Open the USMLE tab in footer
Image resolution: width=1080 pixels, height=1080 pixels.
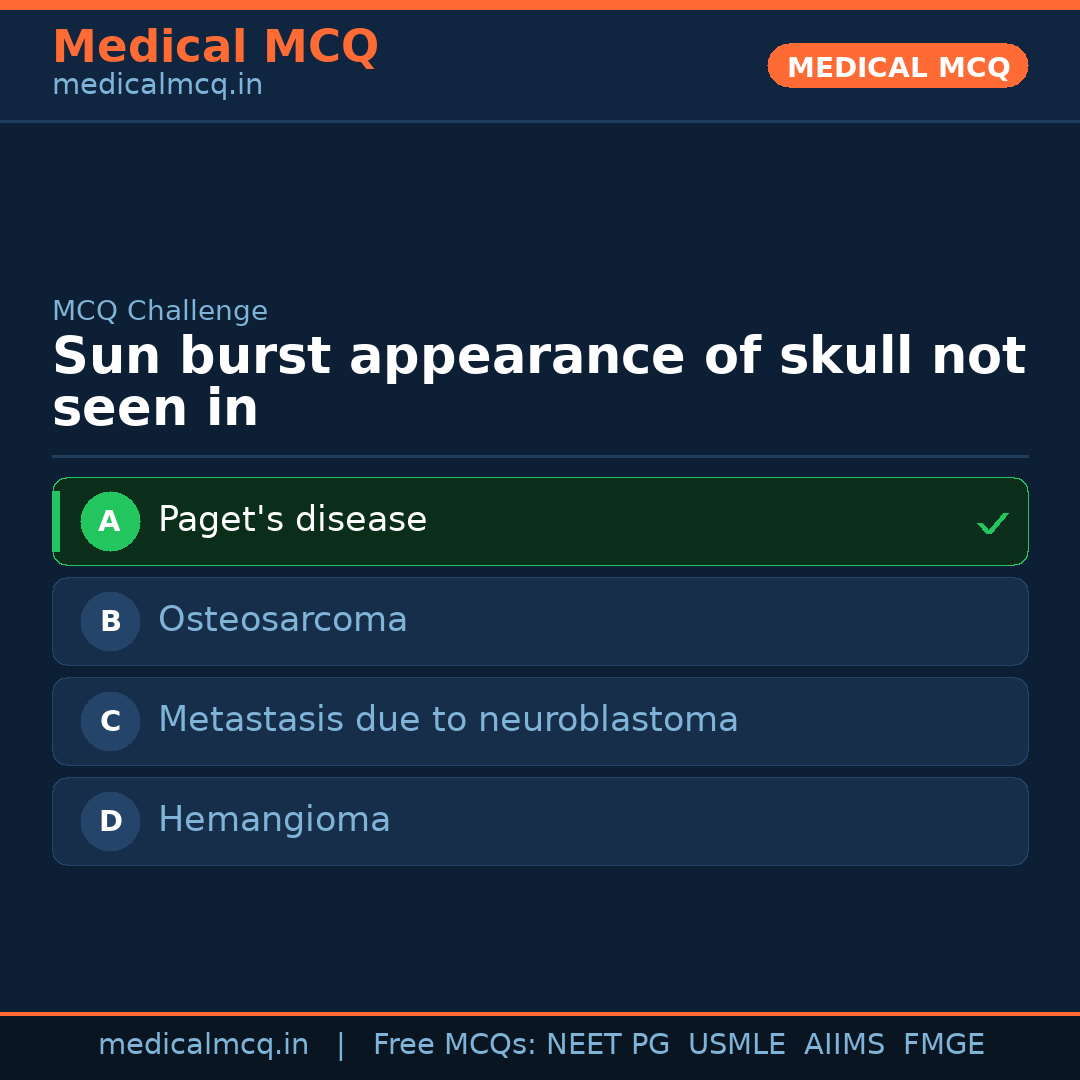pos(737,1044)
